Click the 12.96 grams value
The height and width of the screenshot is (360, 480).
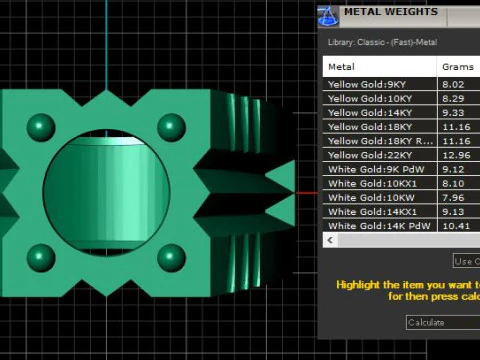pos(456,155)
